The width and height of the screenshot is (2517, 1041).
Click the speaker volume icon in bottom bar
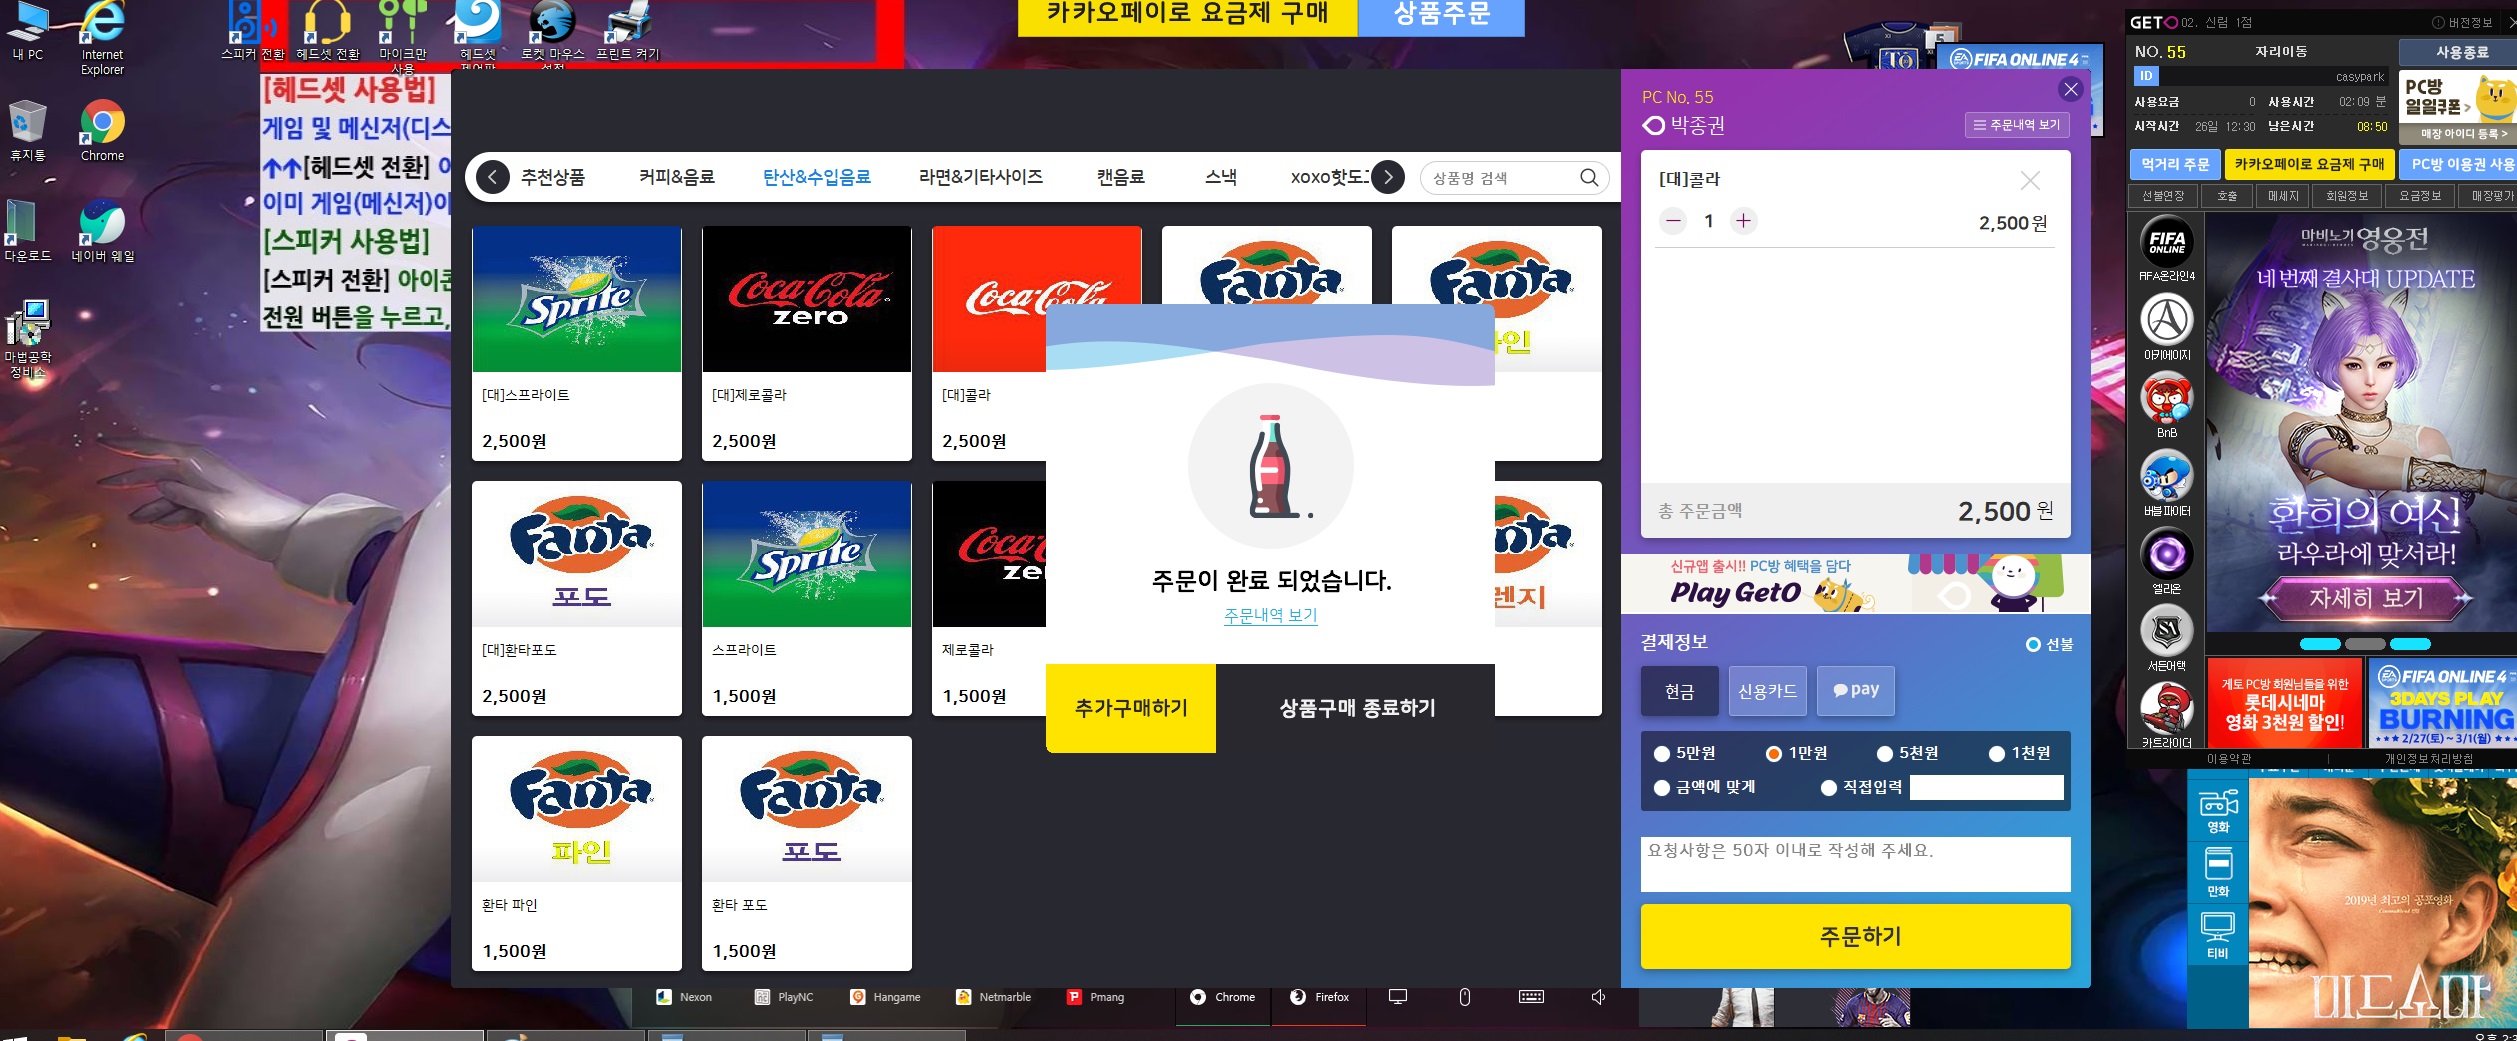click(1598, 997)
